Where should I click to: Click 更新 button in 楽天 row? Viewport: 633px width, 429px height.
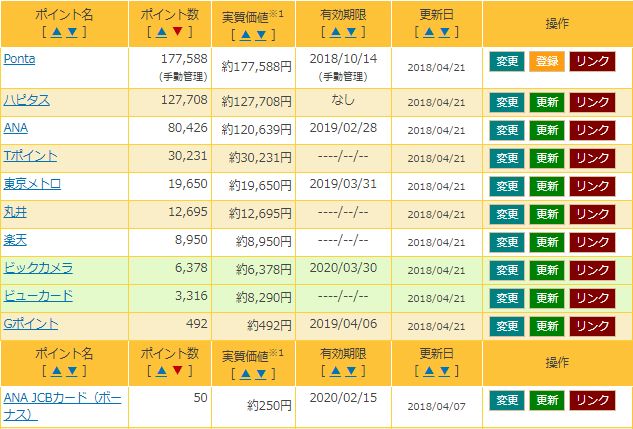point(547,242)
